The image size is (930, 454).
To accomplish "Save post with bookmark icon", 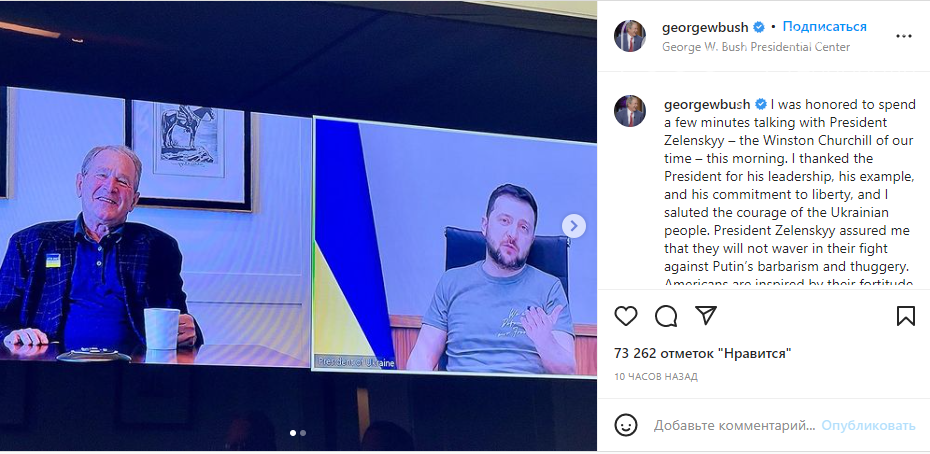I will point(906,316).
